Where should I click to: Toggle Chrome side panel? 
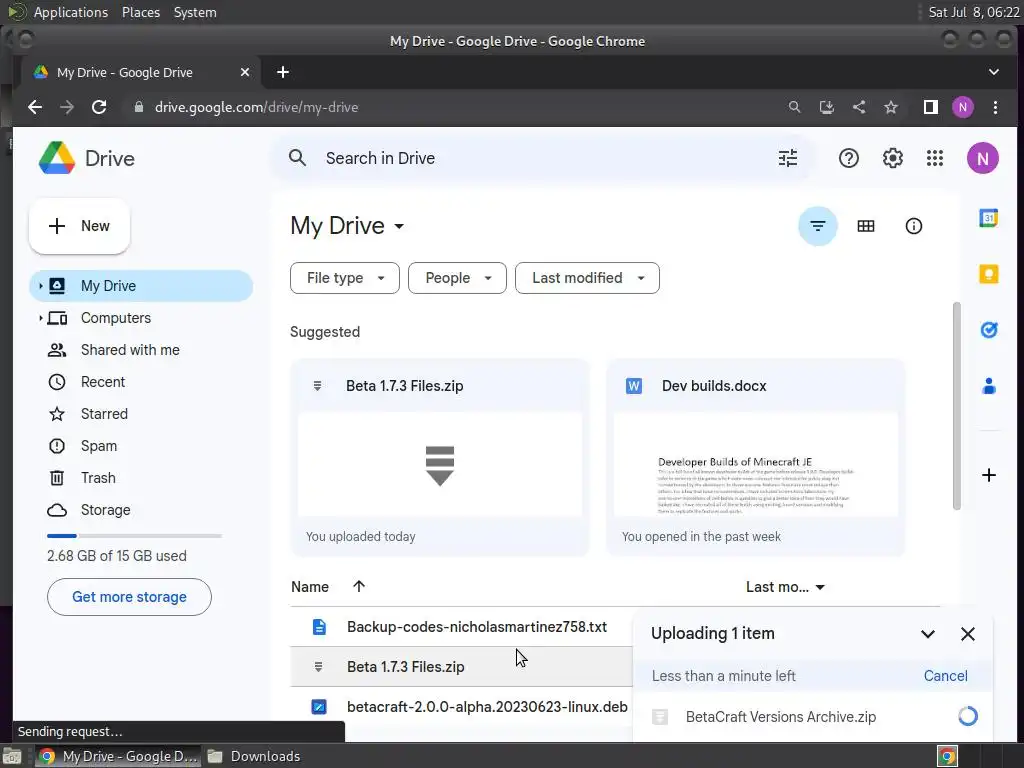931,107
